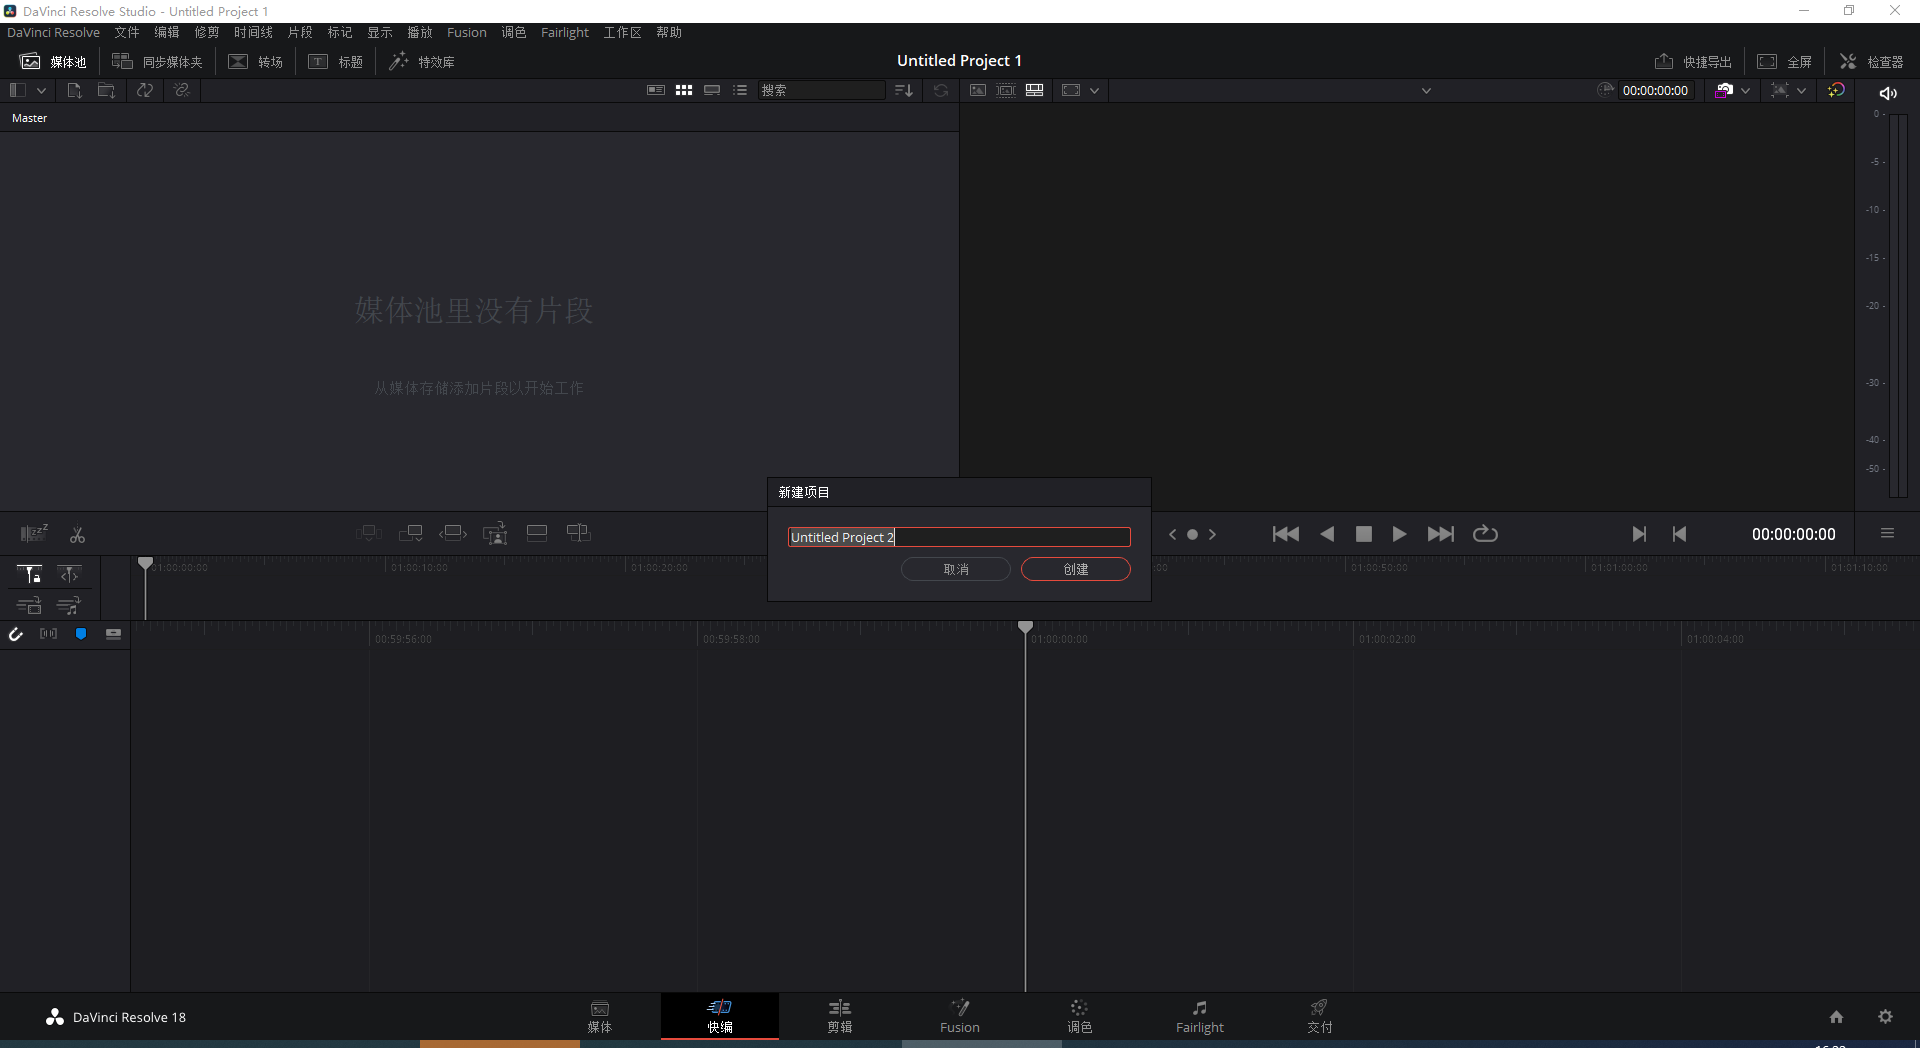Cancel the new project dialog via 取消
Screen dimensions: 1920x1048
pos(955,569)
